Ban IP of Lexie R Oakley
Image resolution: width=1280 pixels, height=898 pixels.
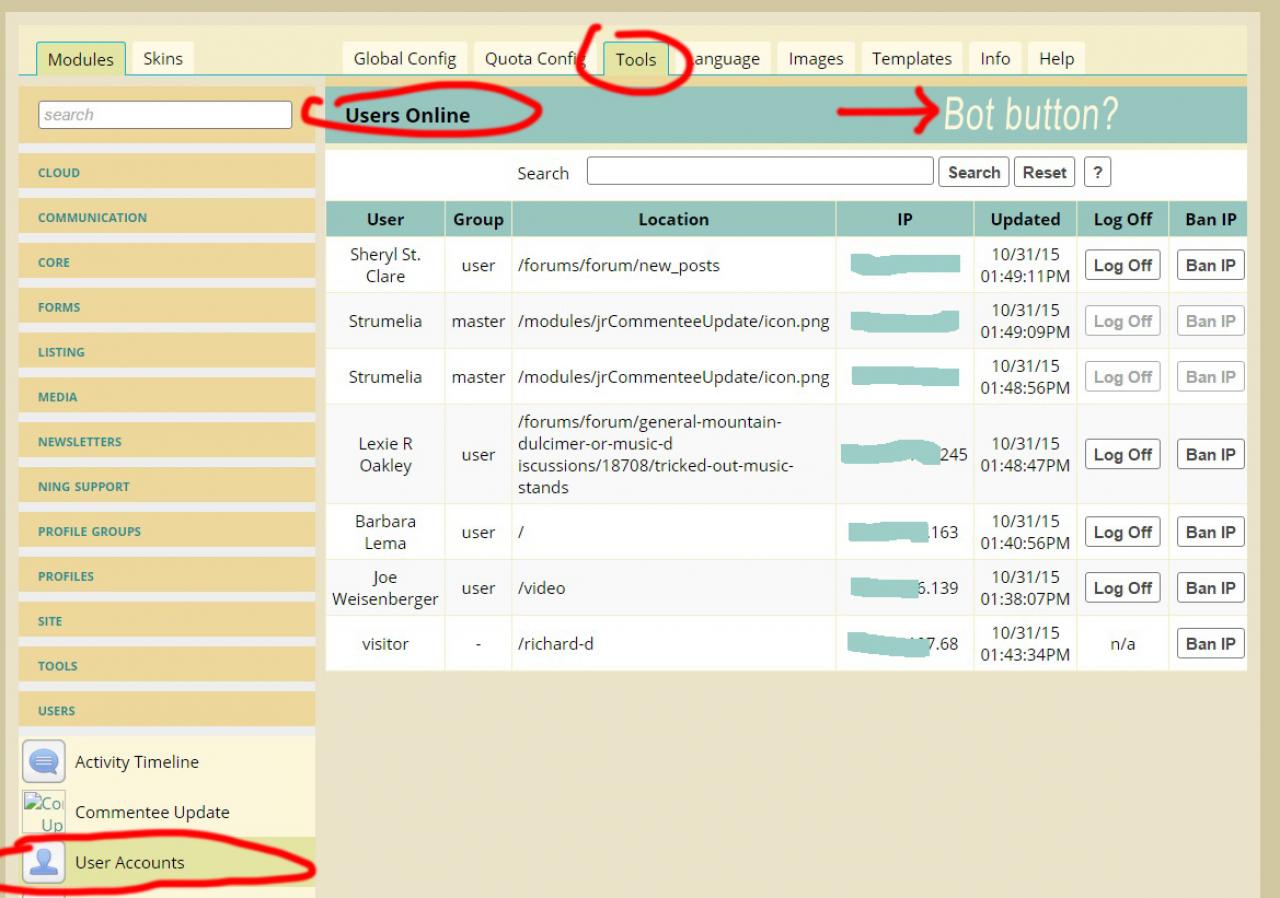(x=1210, y=455)
